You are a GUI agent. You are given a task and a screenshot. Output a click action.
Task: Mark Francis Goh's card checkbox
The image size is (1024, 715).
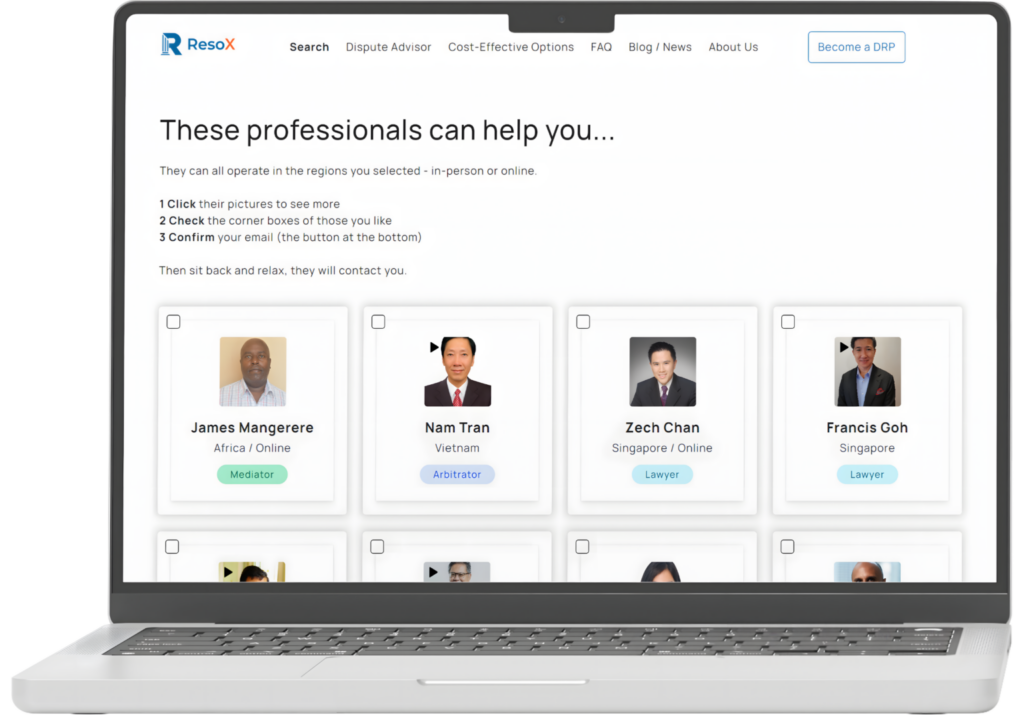coord(788,322)
